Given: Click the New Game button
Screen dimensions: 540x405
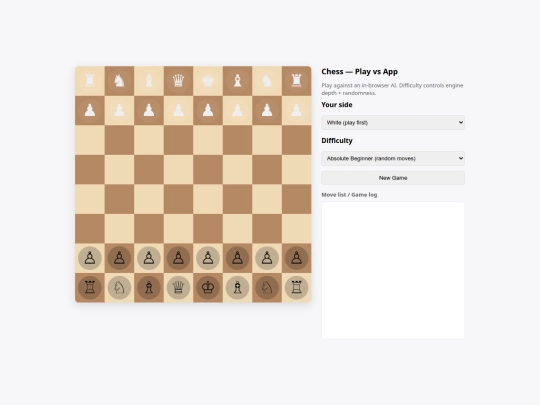Looking at the screenshot, I should (x=393, y=178).
